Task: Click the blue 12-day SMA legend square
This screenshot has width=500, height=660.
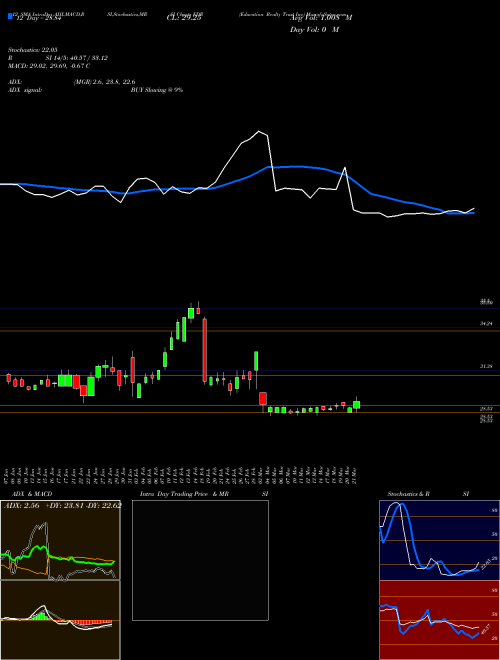Action: [10, 16]
